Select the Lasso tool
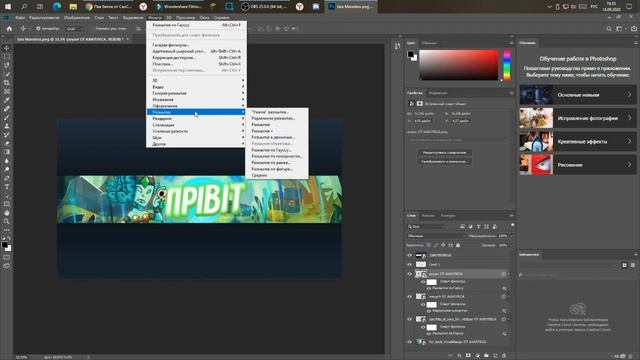This screenshot has height=360, width=640. pyautogui.click(x=7, y=65)
